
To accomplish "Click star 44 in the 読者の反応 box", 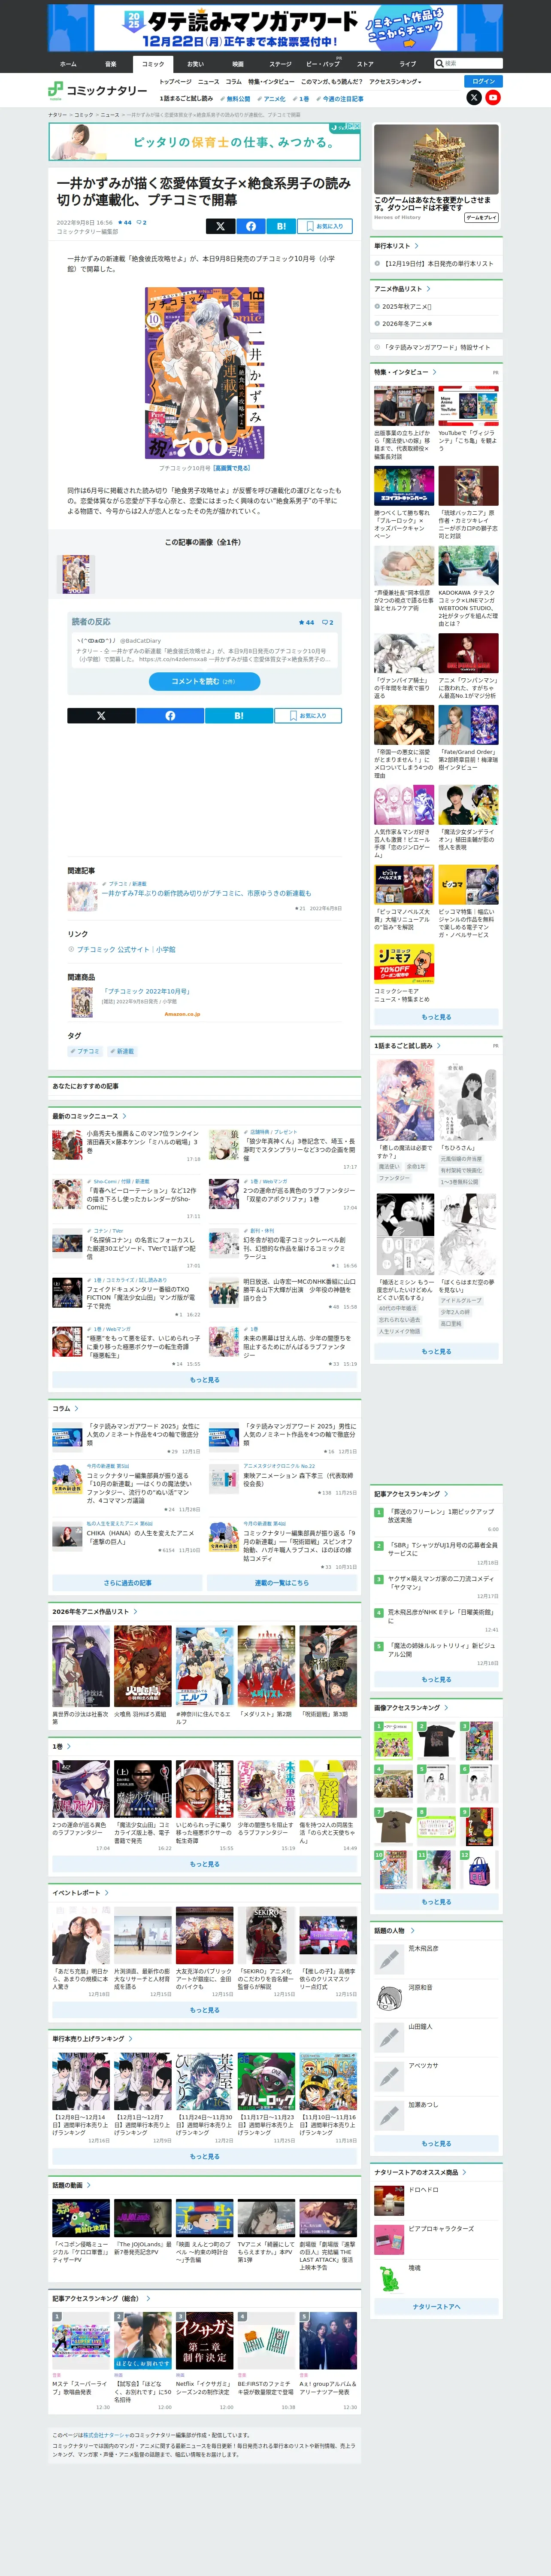I will click(306, 622).
